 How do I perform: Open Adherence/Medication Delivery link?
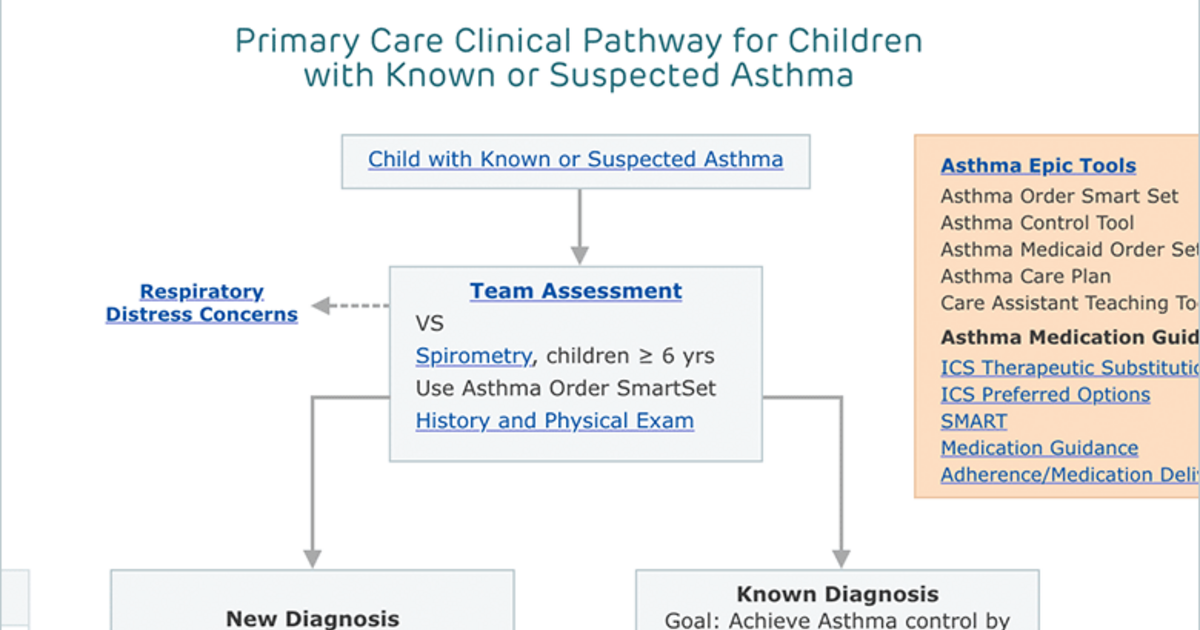pos(1070,475)
